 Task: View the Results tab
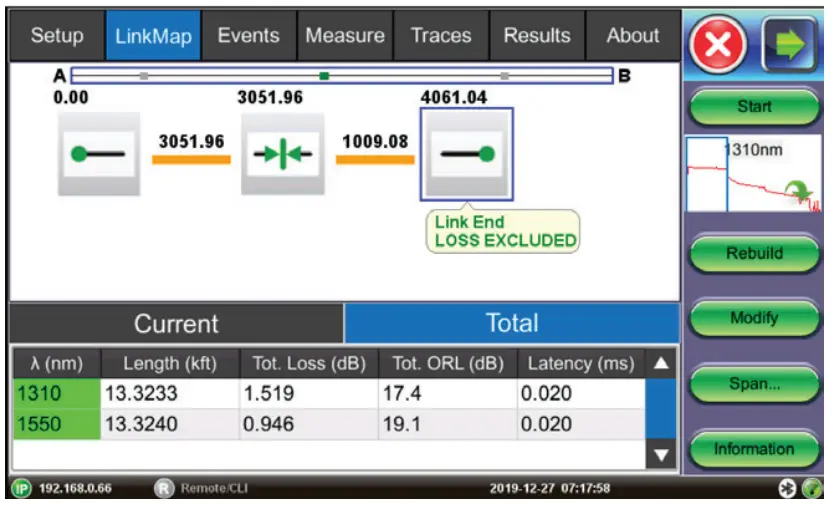537,36
